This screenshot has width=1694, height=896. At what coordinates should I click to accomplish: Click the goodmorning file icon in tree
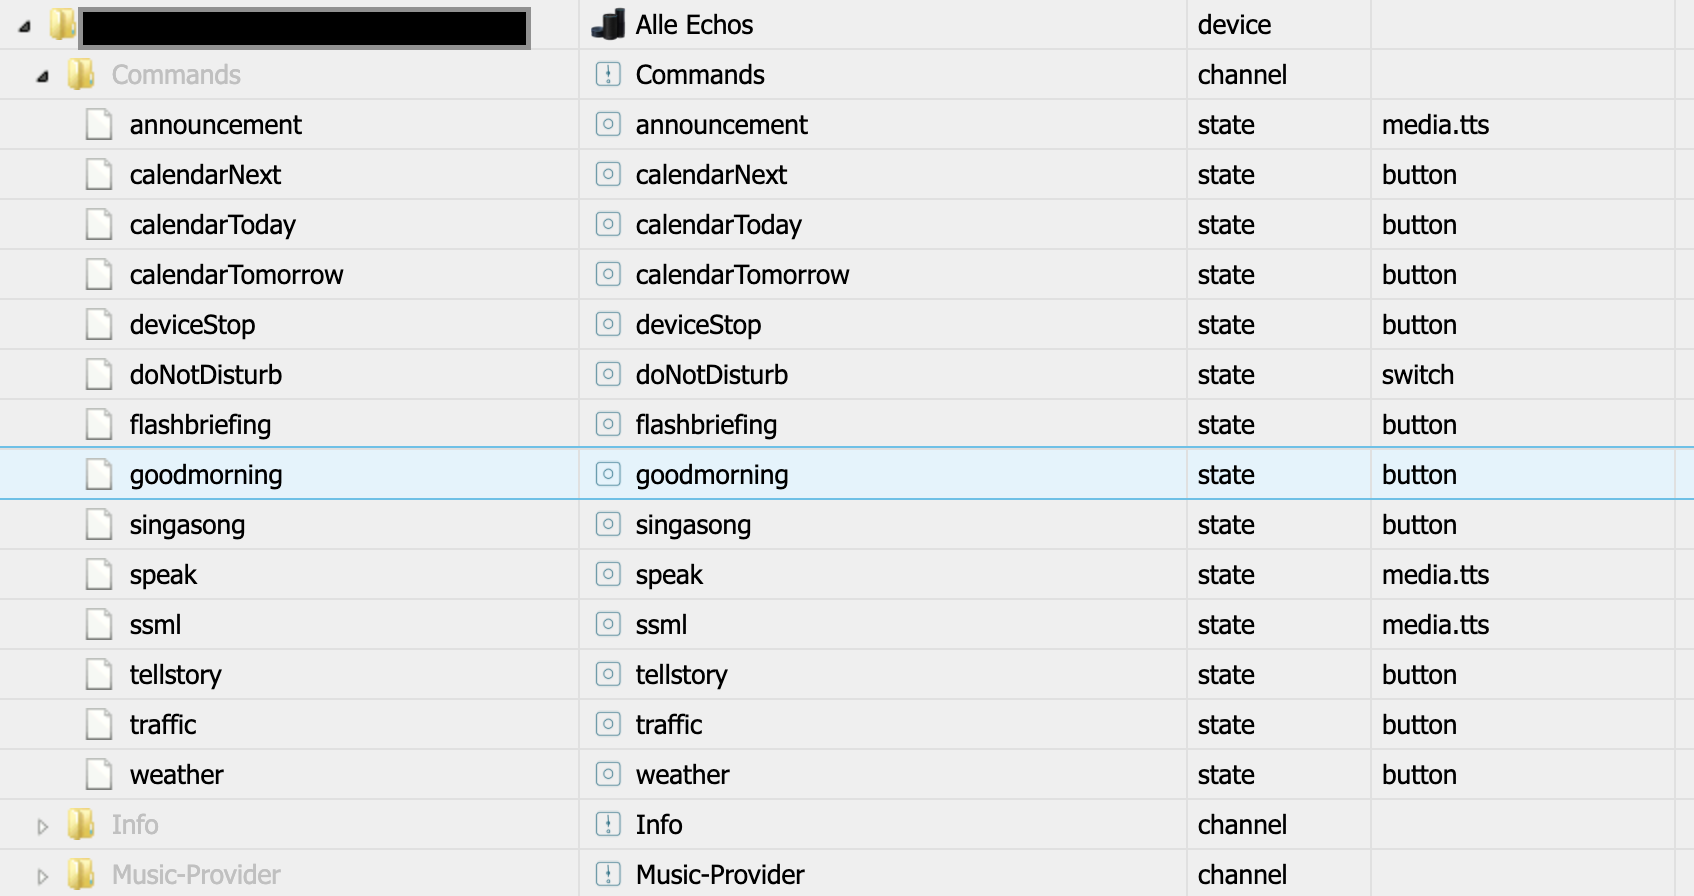pos(99,475)
